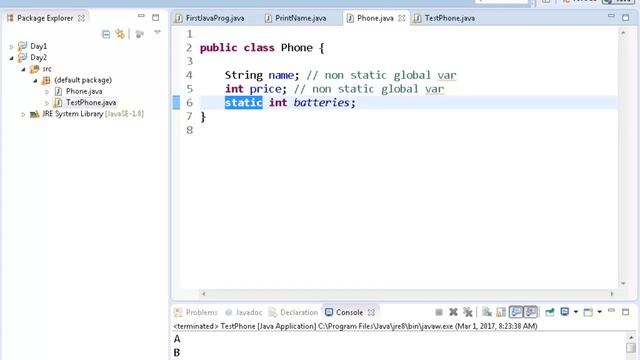This screenshot has height=360, width=640.
Task: Click editor vertical scrollbar down arrow
Action: pos(623,283)
